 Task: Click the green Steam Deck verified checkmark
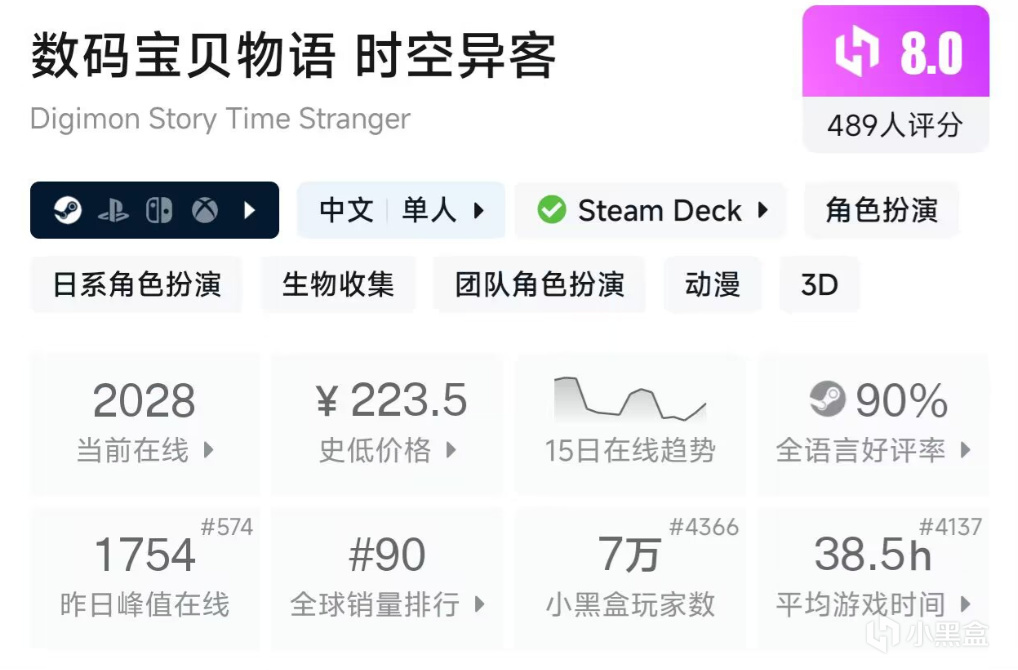point(551,211)
